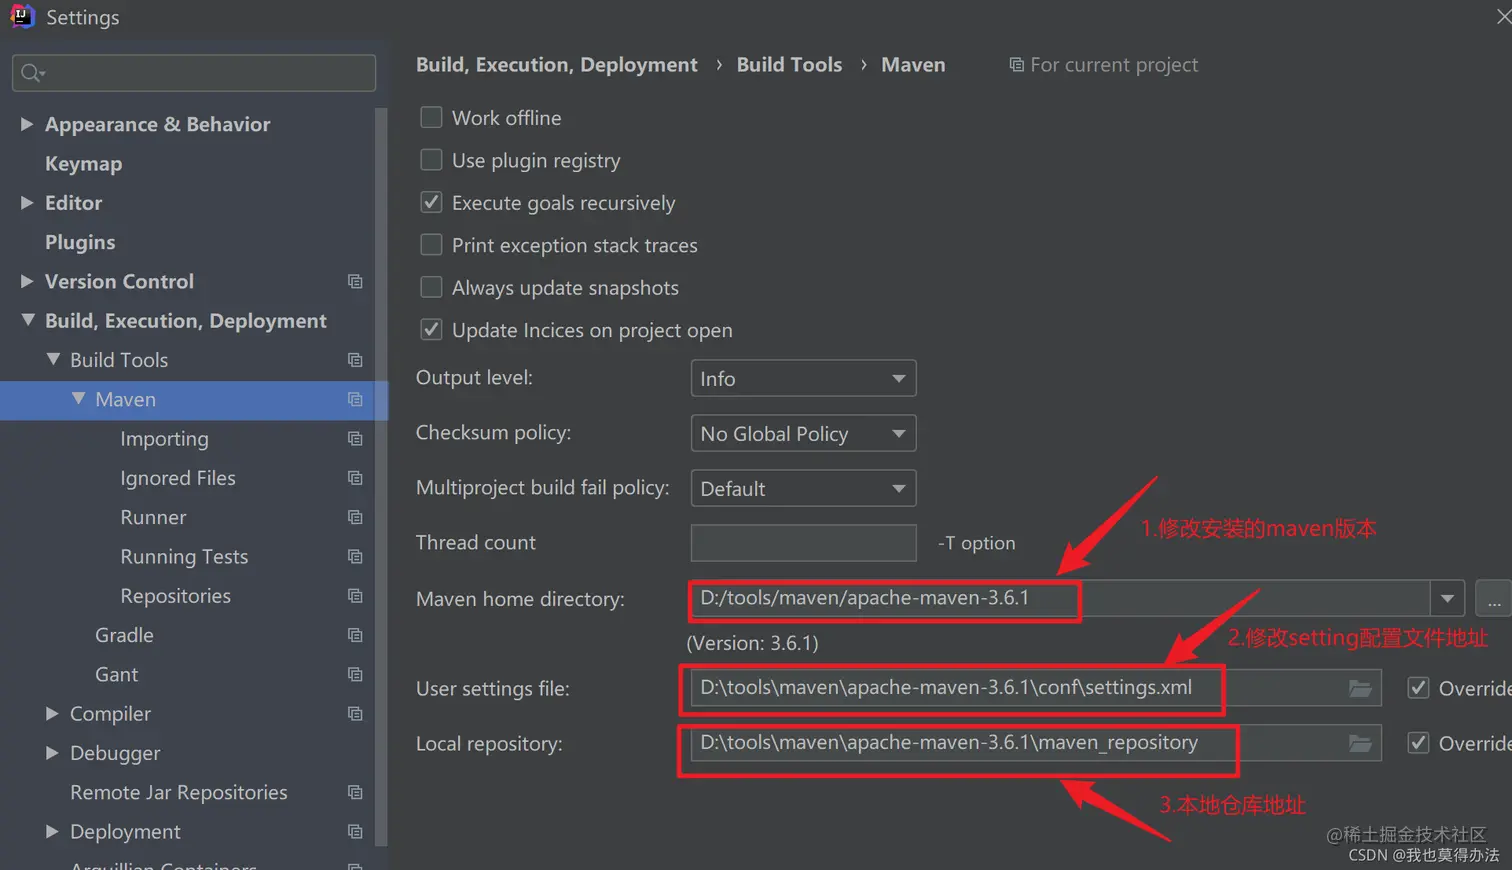Screen dimensions: 1512x870
Task: Open Gradle settings page
Action: click(124, 635)
